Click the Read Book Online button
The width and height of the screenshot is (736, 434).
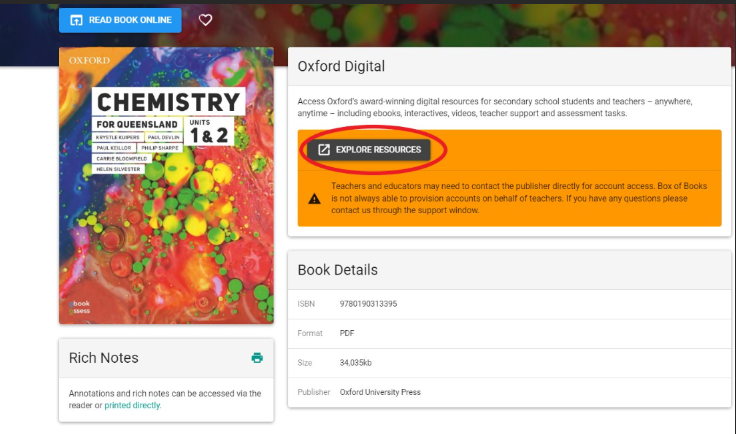tap(120, 20)
